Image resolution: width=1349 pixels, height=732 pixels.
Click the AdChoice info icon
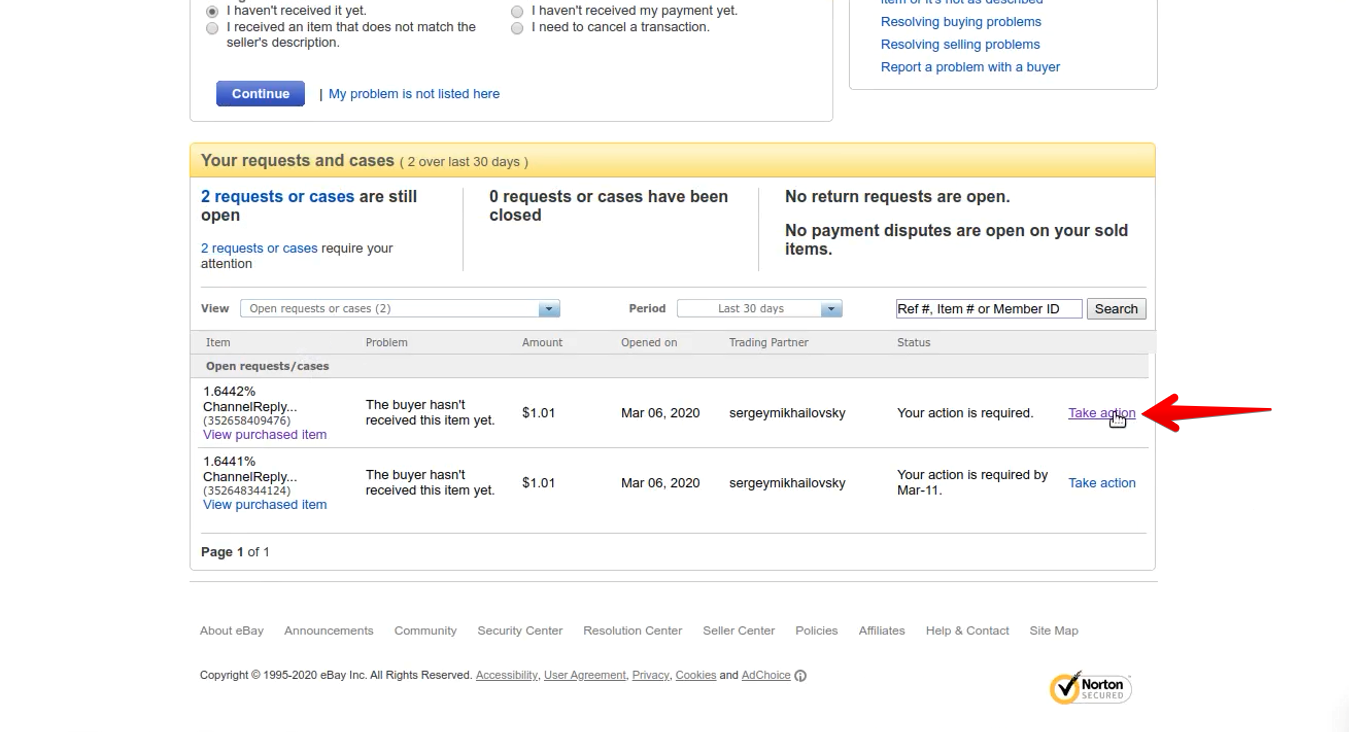(800, 676)
